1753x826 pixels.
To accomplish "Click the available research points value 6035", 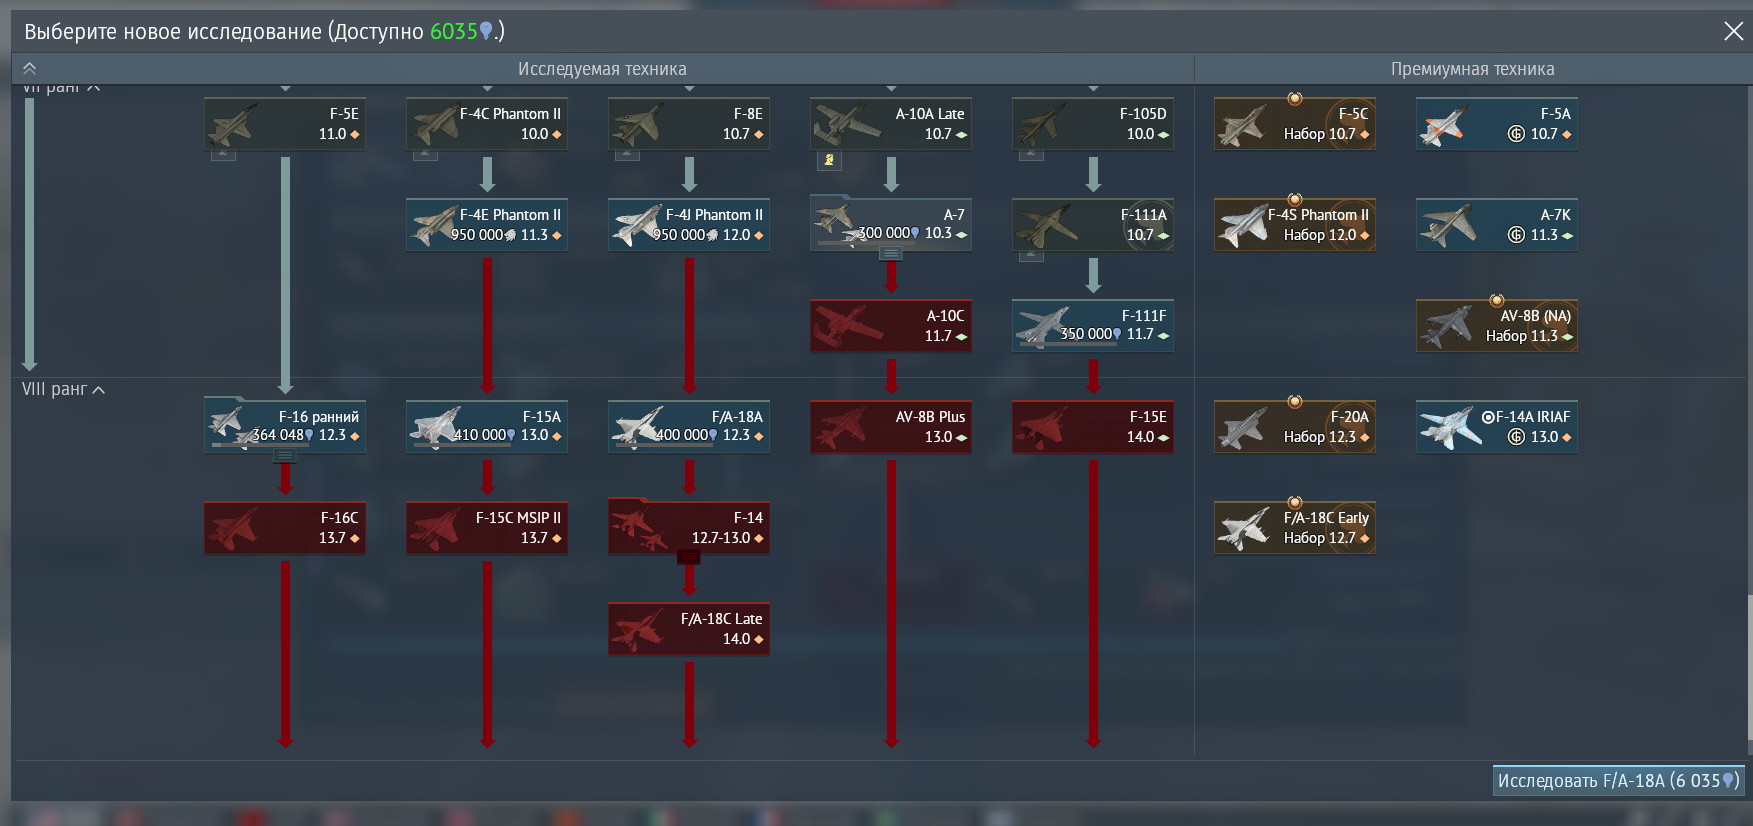I will pos(454,31).
